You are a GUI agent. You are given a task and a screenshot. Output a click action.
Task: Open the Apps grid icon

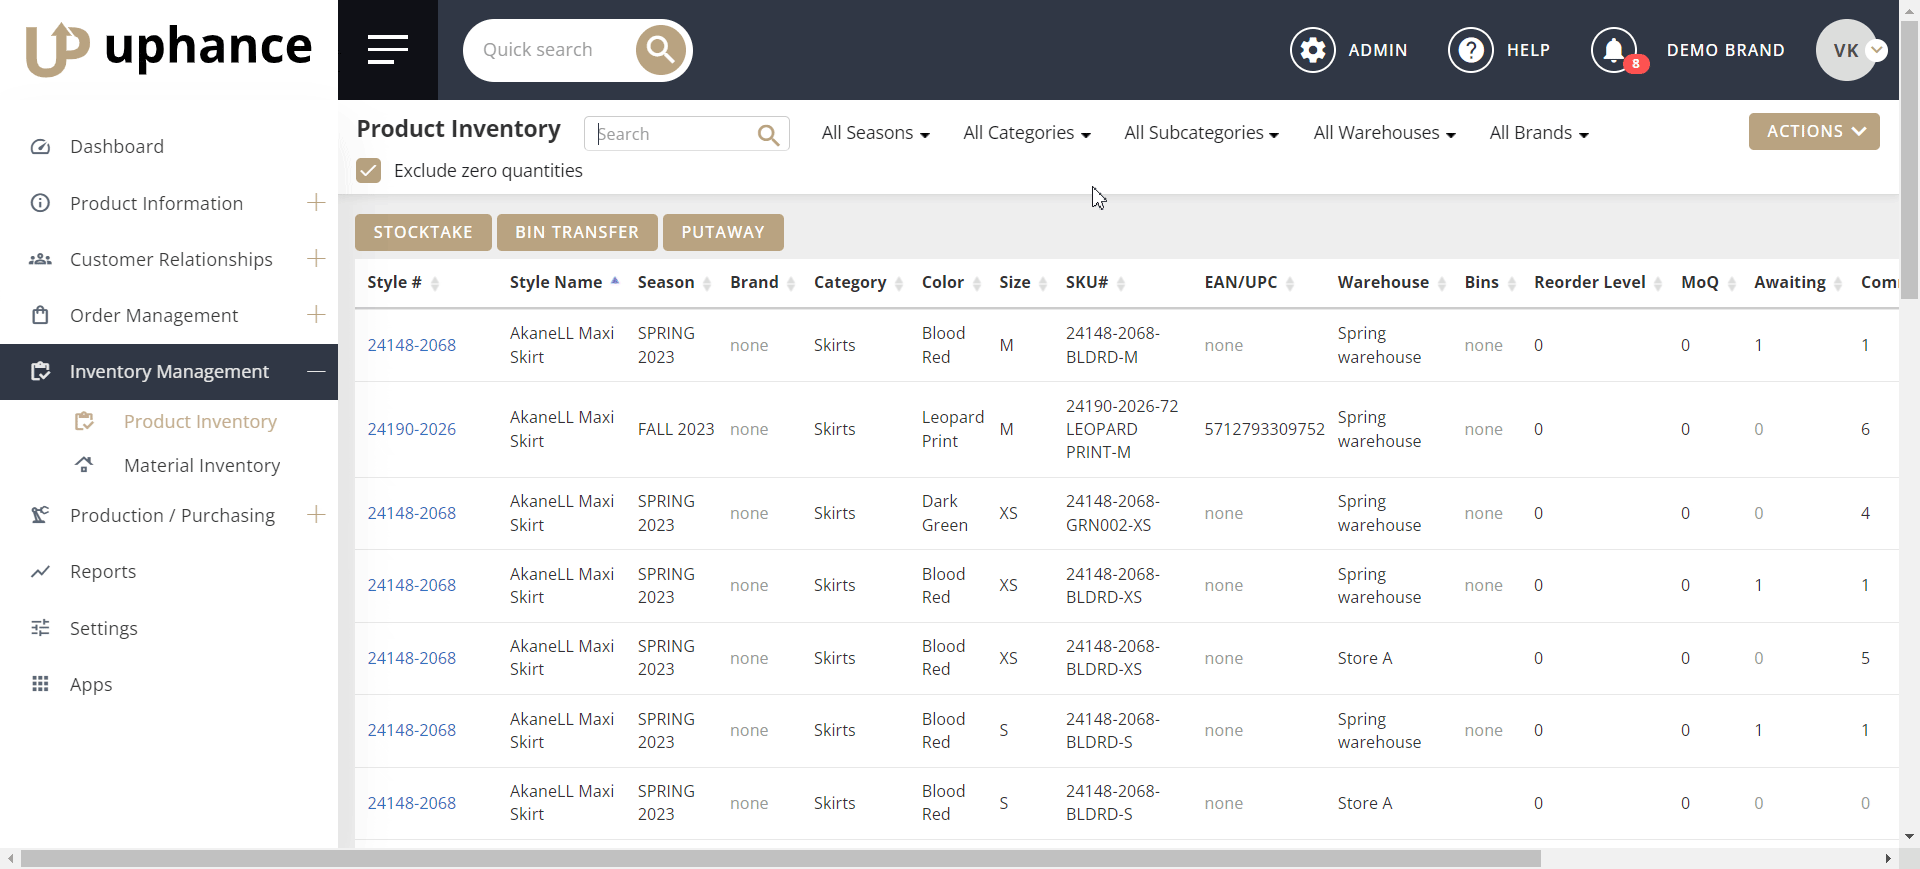coord(40,684)
